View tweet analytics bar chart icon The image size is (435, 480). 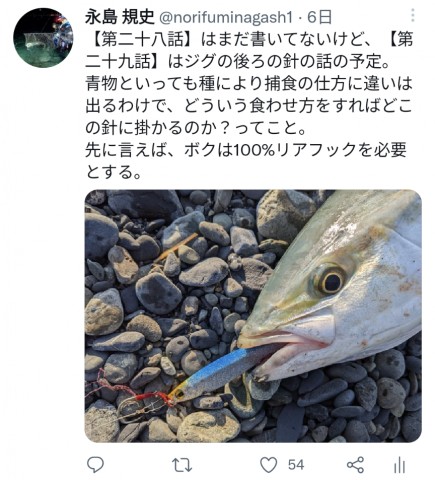pos(399,465)
